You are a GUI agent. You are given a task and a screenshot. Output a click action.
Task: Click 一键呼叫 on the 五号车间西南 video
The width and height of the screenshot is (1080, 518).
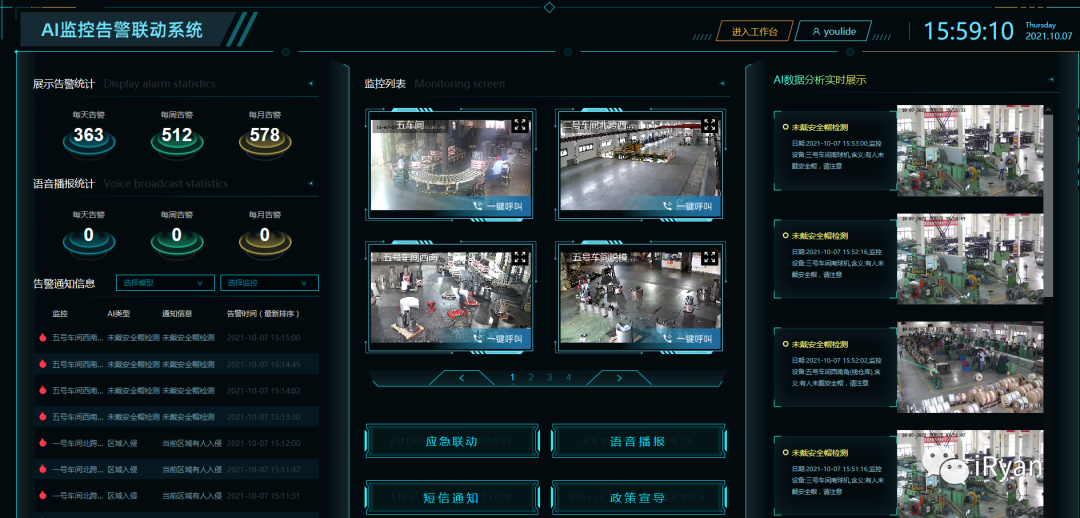(498, 338)
